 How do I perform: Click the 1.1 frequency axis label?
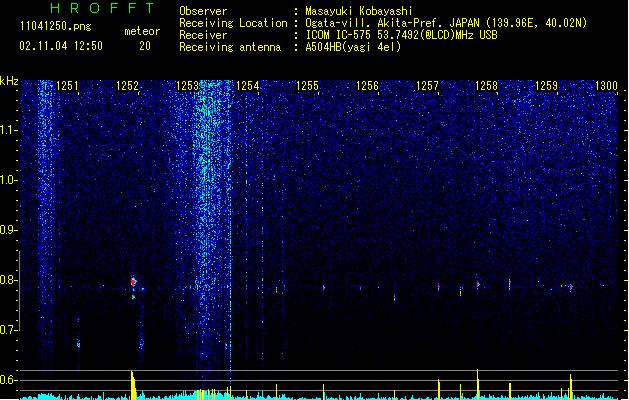click(x=8, y=130)
